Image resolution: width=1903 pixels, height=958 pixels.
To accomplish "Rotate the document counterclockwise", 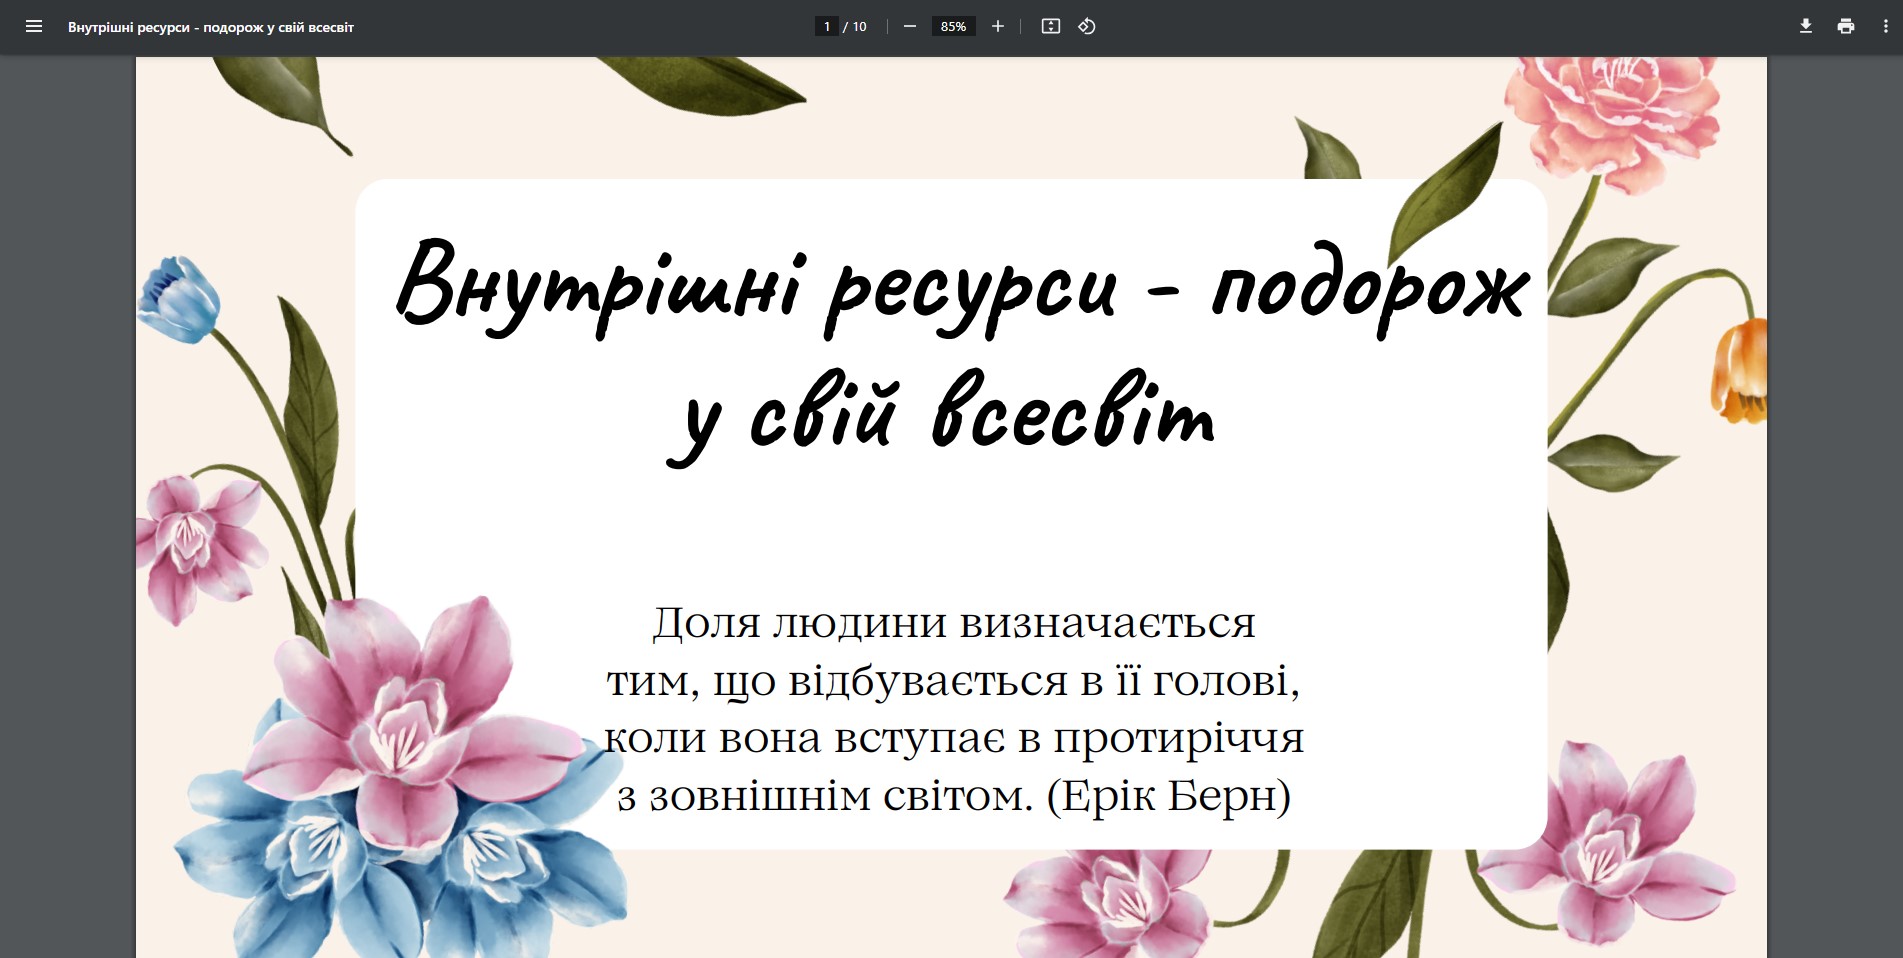I will point(1087,27).
